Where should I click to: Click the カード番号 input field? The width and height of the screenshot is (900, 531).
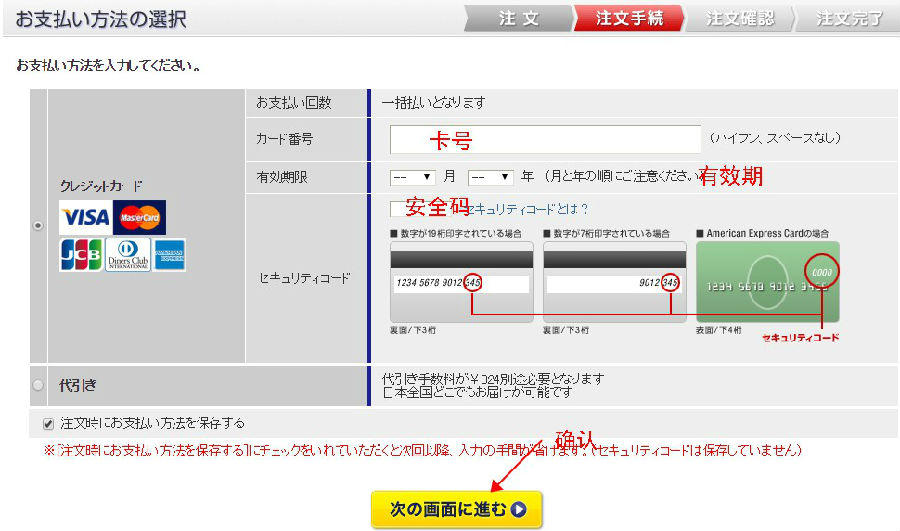(x=545, y=139)
